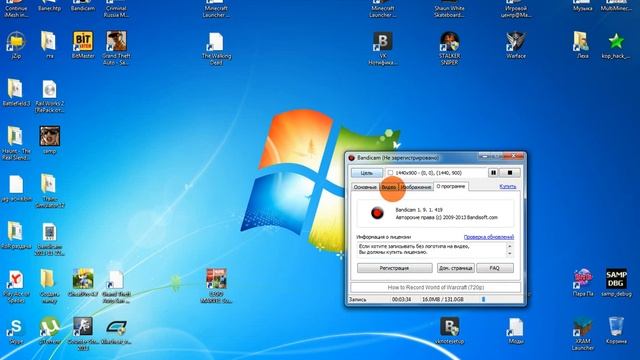Select the Trainz Simulator folder icon
This screenshot has height=360, width=640.
[49, 191]
